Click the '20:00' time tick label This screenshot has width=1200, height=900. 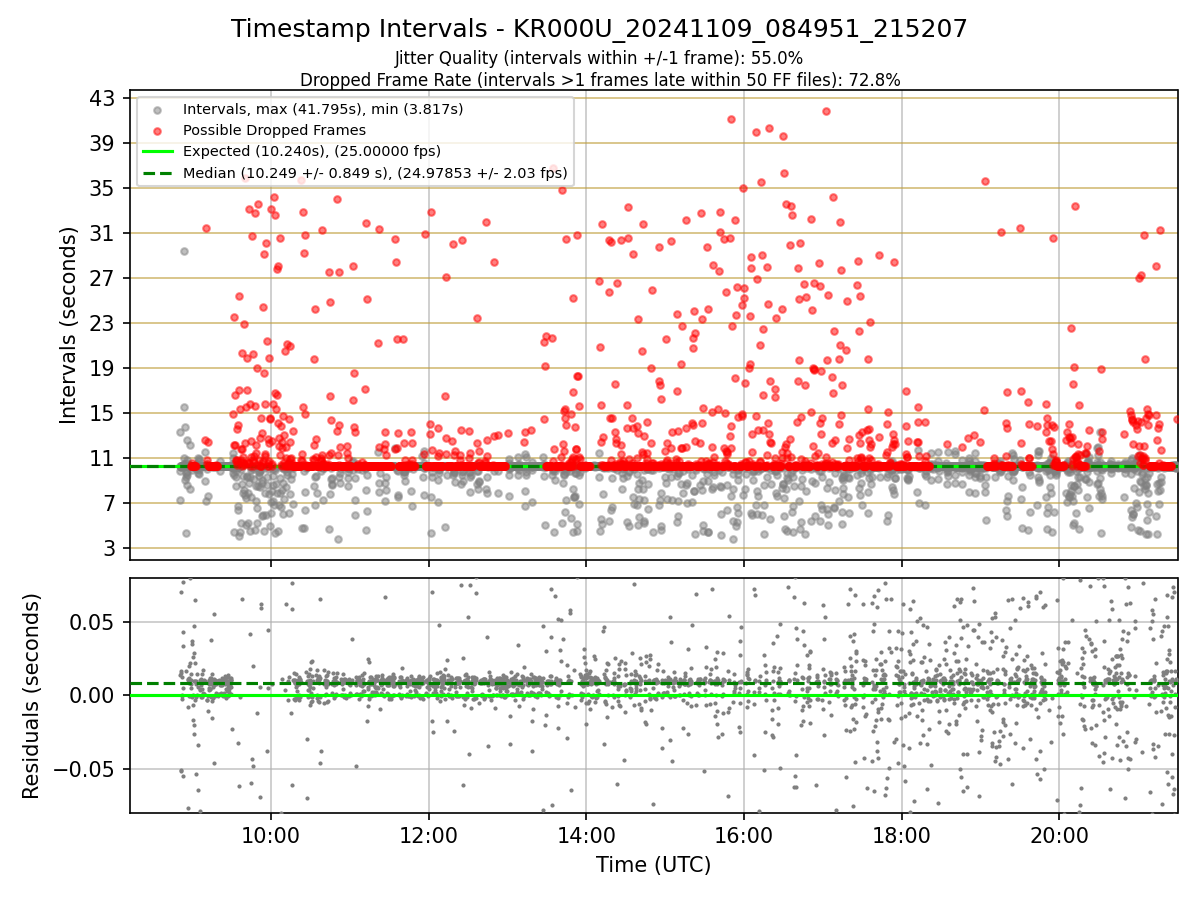(1060, 836)
